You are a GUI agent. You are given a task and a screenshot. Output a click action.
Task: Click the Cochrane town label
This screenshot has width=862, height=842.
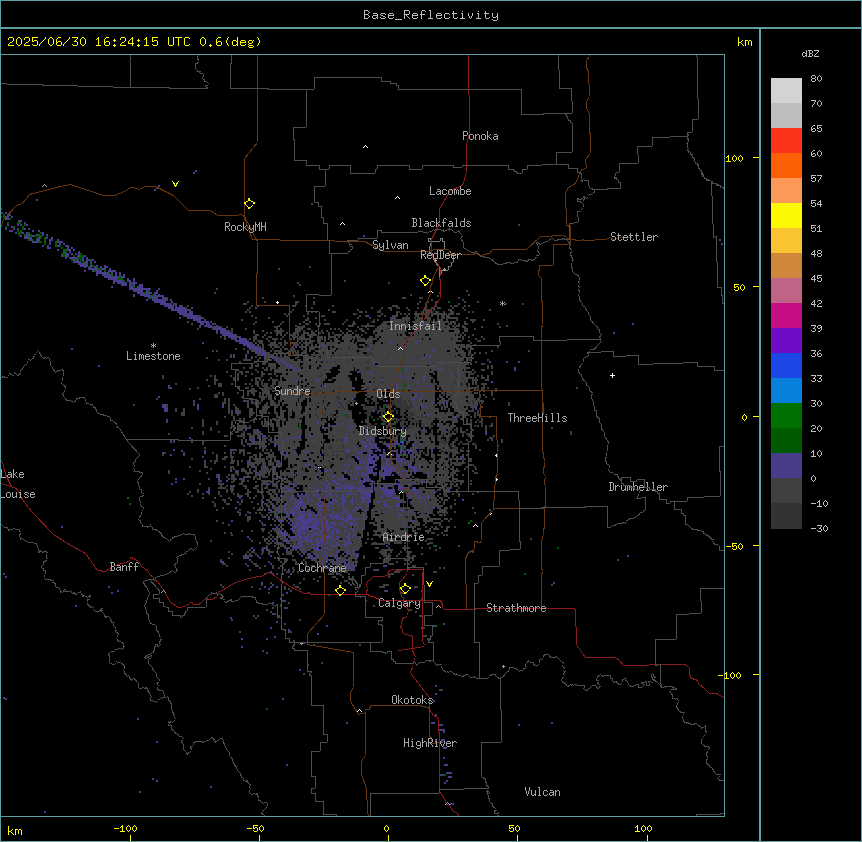coord(322,568)
